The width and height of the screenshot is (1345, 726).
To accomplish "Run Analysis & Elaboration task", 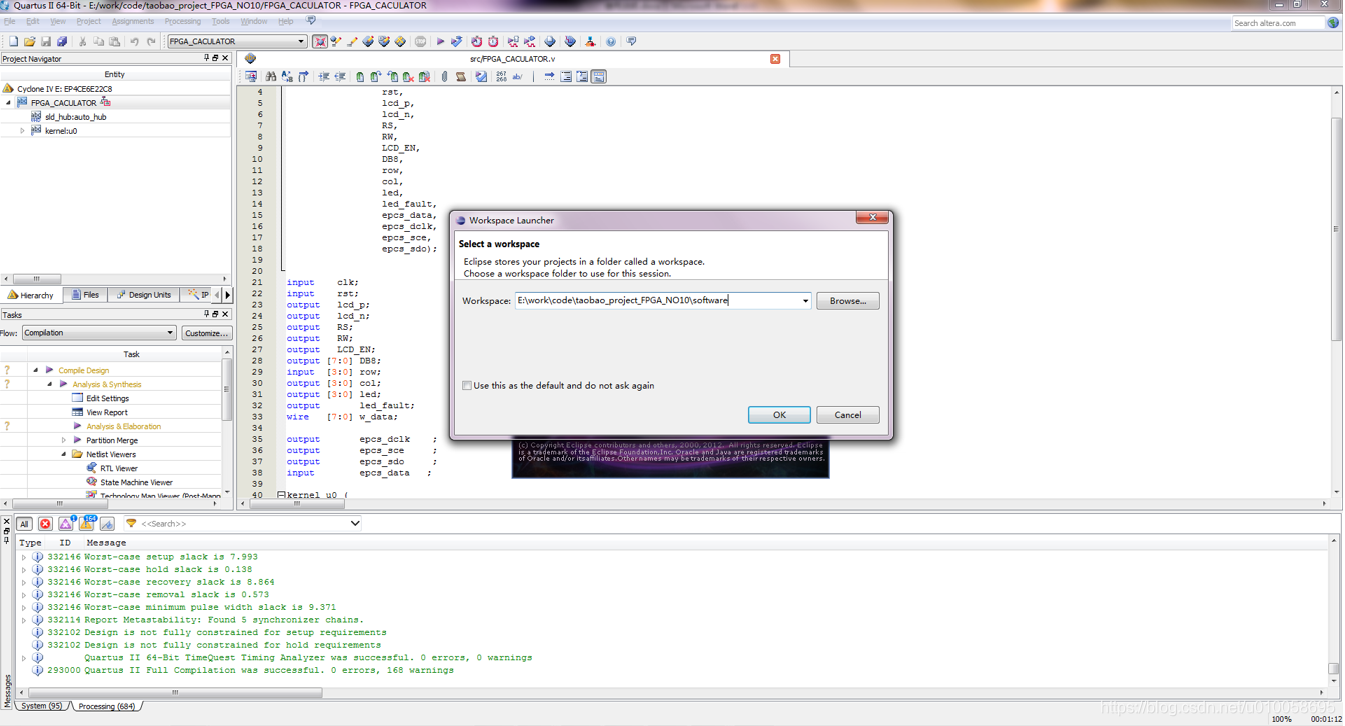I will coord(123,426).
